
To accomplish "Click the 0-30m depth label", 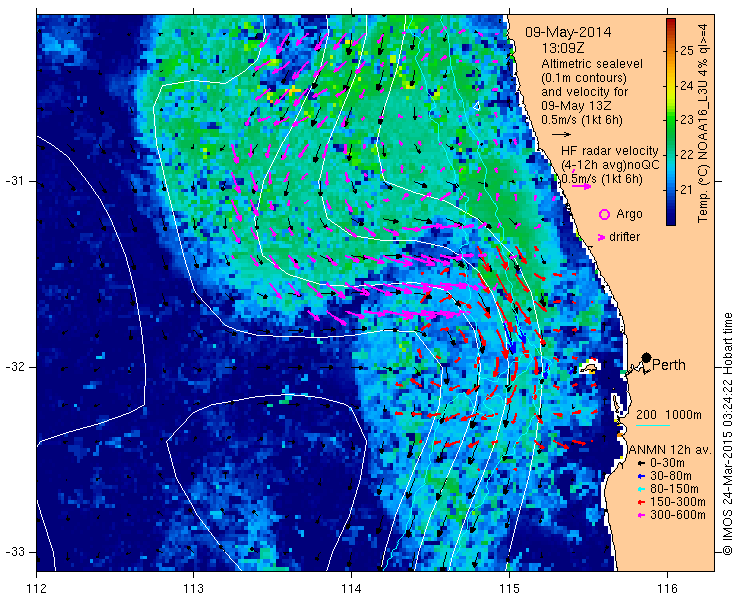I will 667,464.
